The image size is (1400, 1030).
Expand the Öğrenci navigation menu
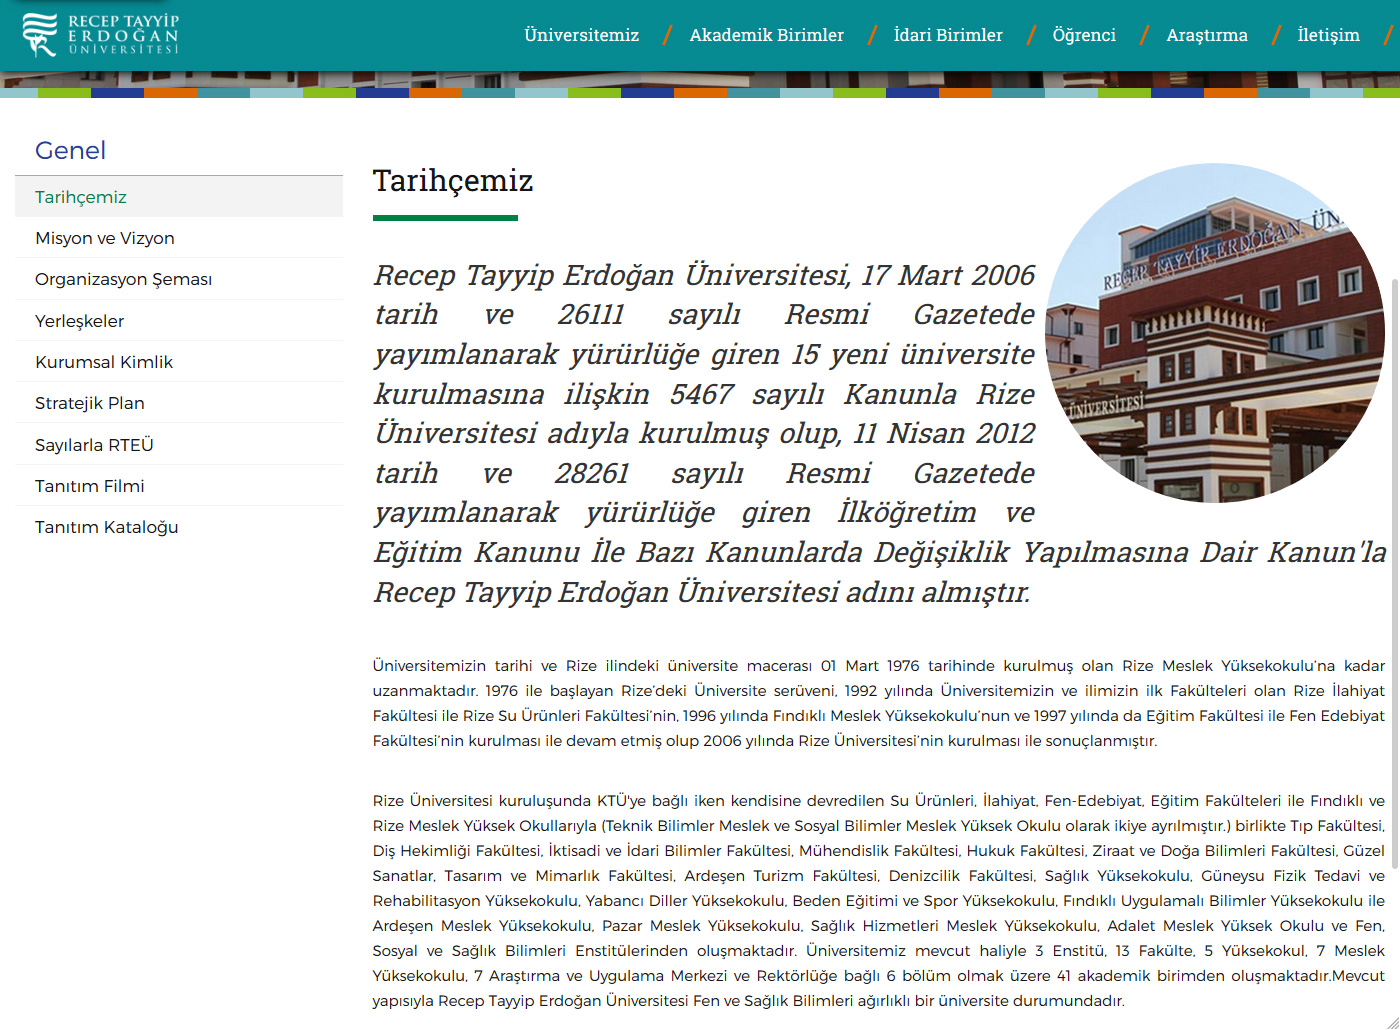pyautogui.click(x=1083, y=35)
